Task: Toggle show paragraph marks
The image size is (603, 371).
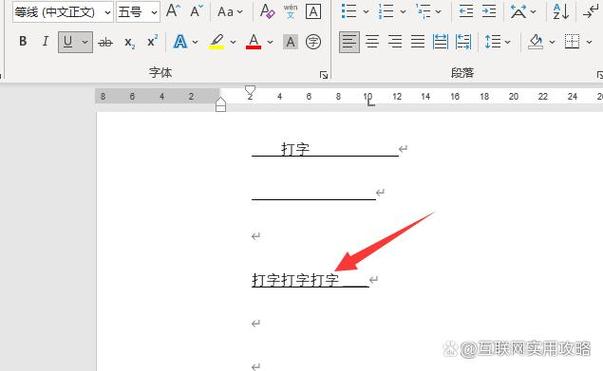Action: tap(591, 12)
